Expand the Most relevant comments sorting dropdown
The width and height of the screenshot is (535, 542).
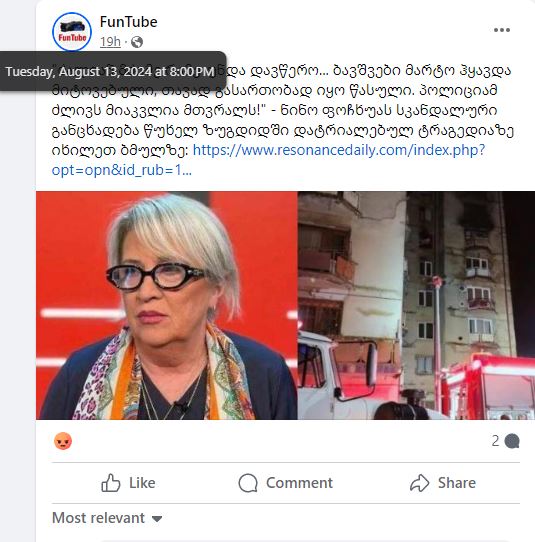107,518
